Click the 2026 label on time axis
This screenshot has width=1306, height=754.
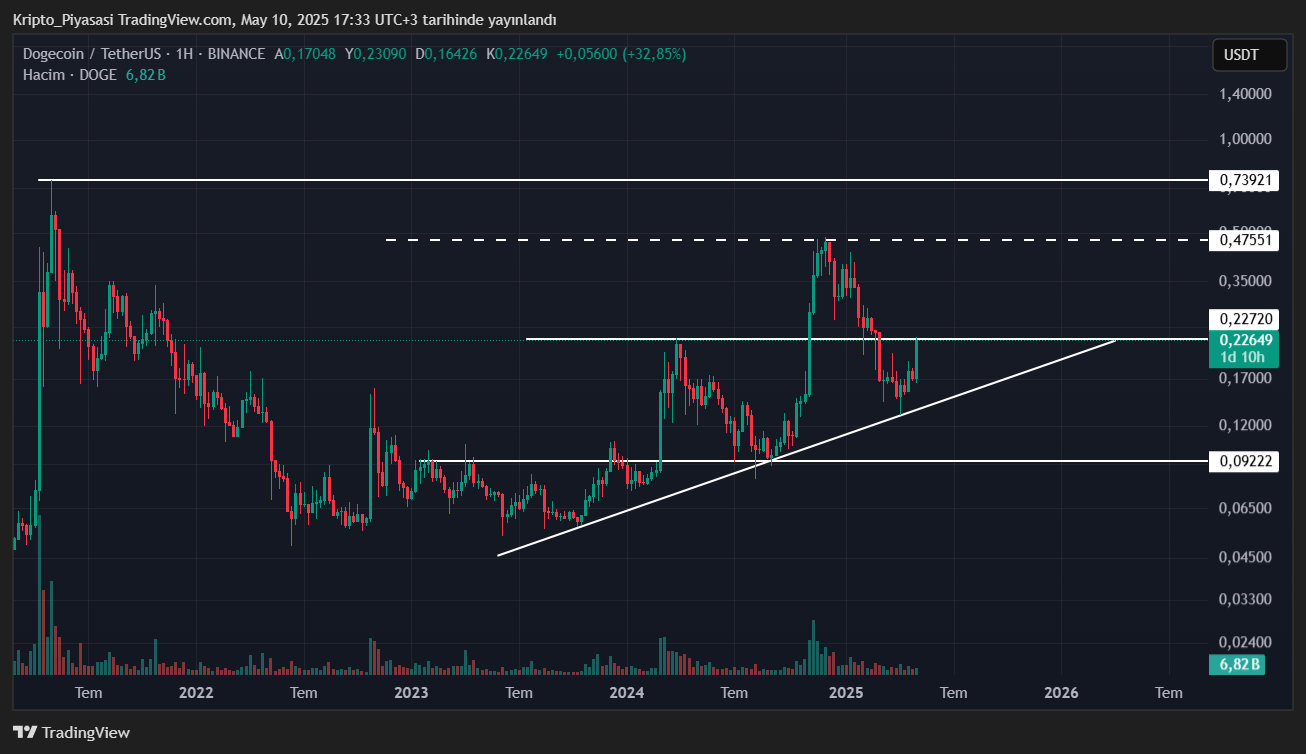[x=1061, y=692]
